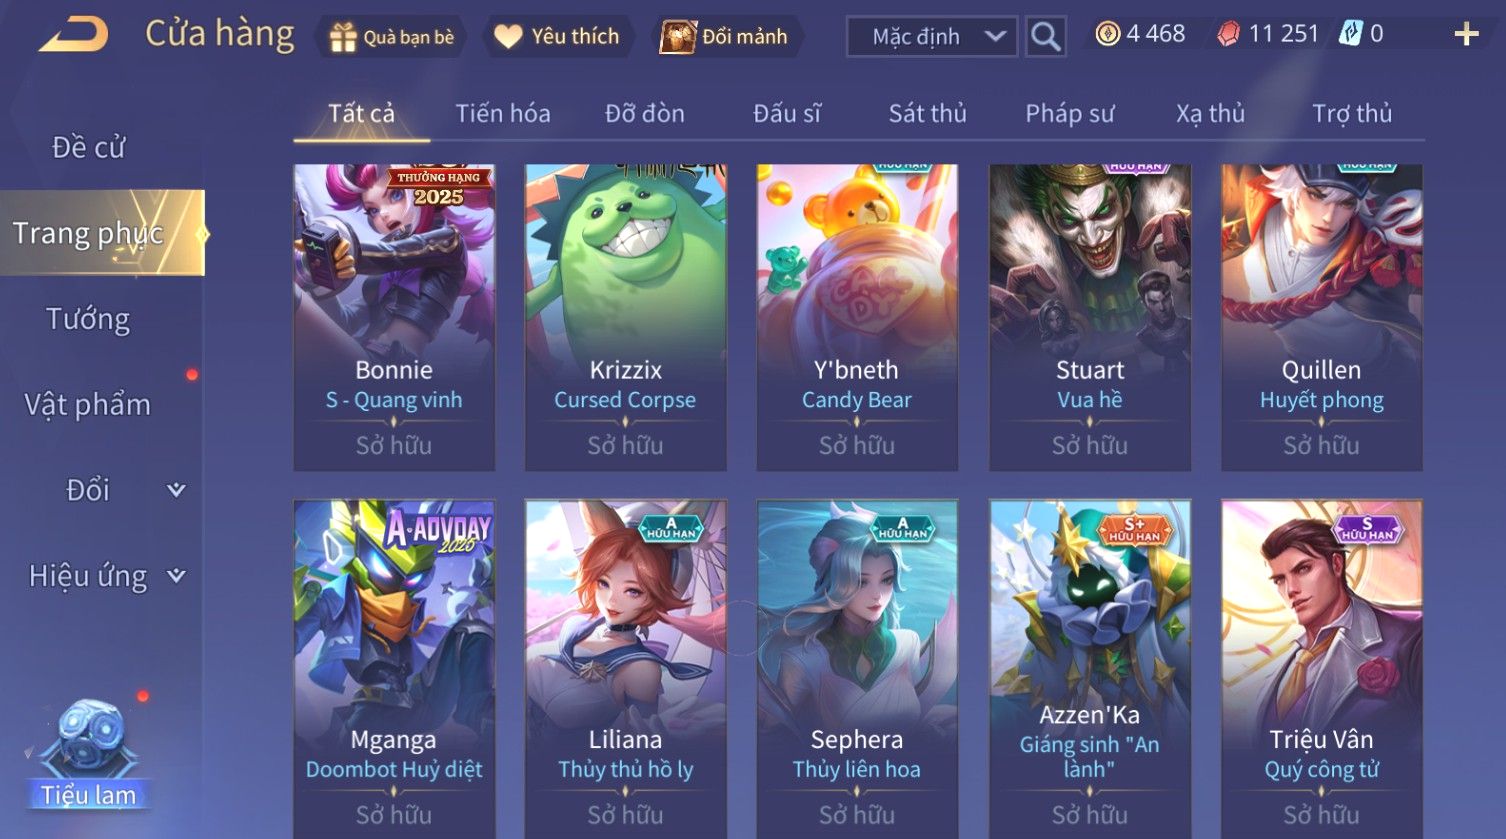Open Tướng in the sidebar

[x=88, y=319]
